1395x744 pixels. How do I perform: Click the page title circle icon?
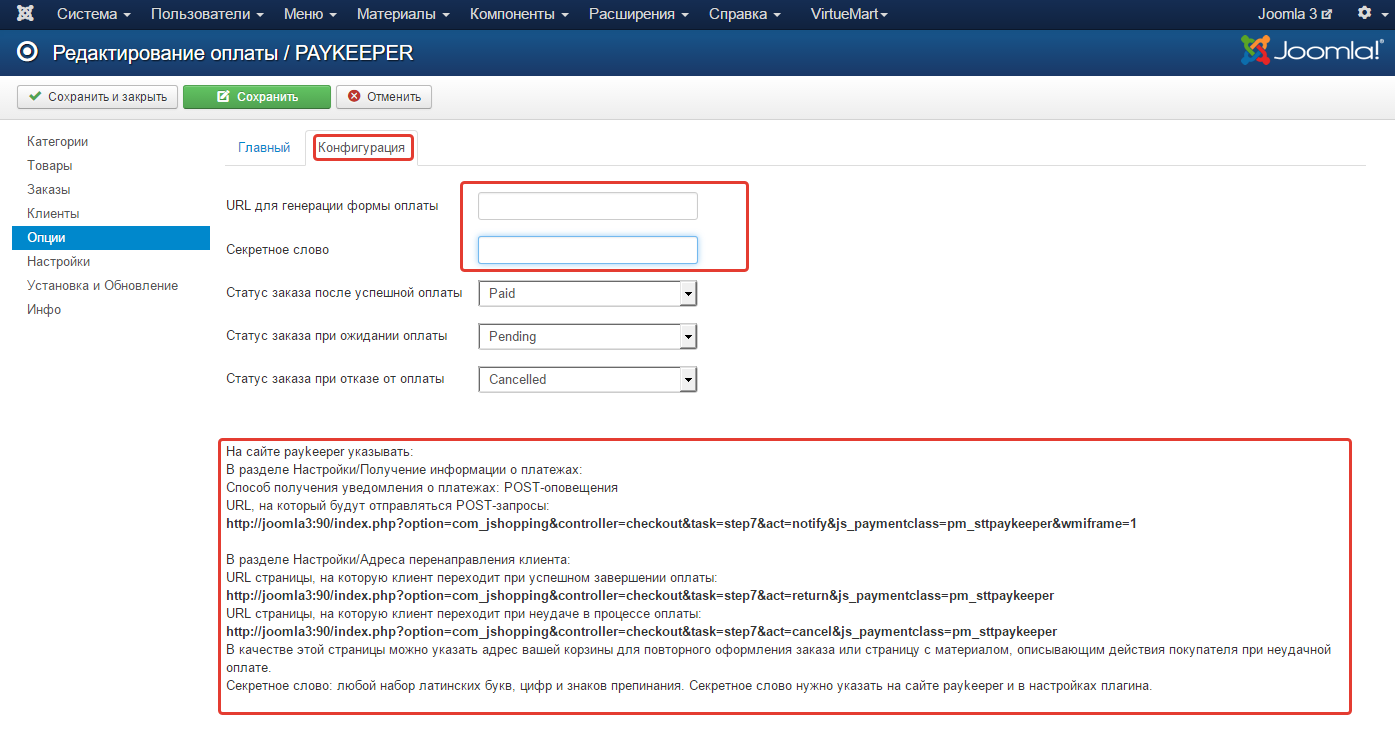pyautogui.click(x=28, y=53)
